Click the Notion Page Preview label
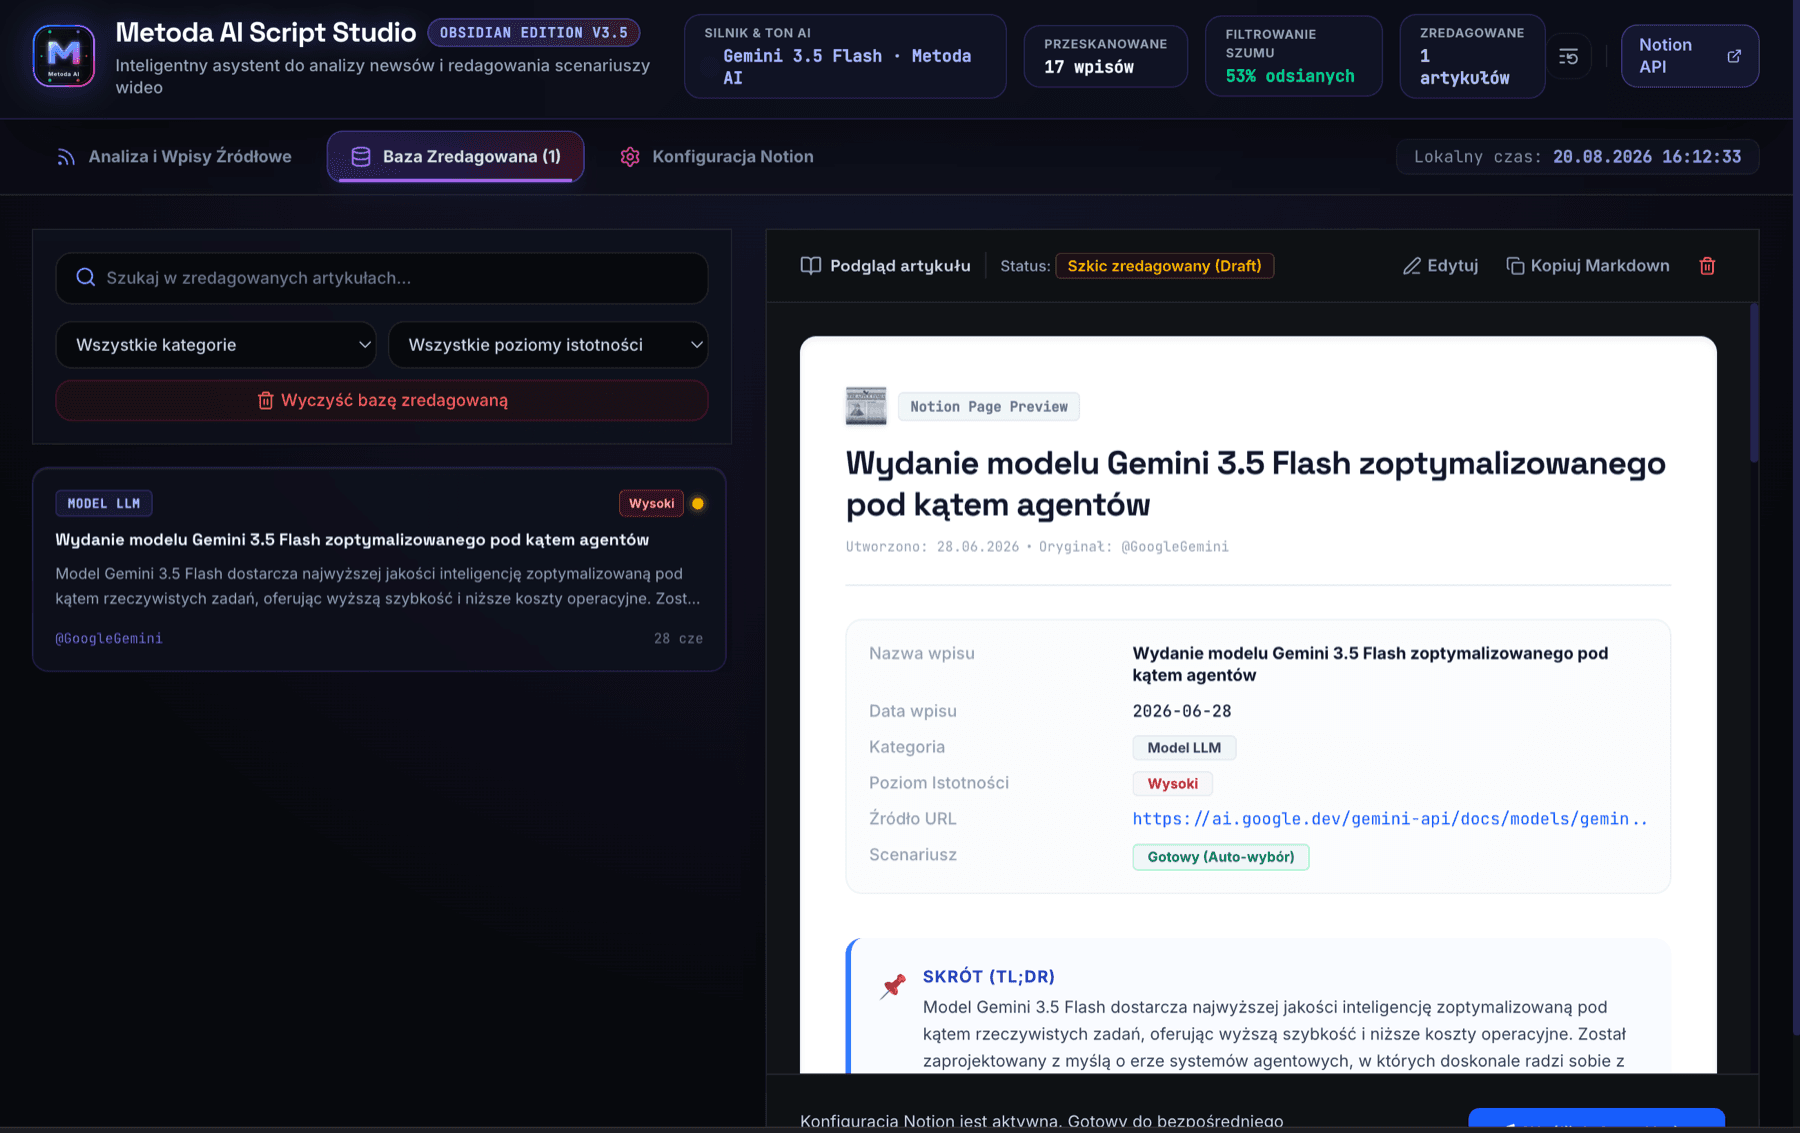The width and height of the screenshot is (1800, 1133). coord(988,407)
